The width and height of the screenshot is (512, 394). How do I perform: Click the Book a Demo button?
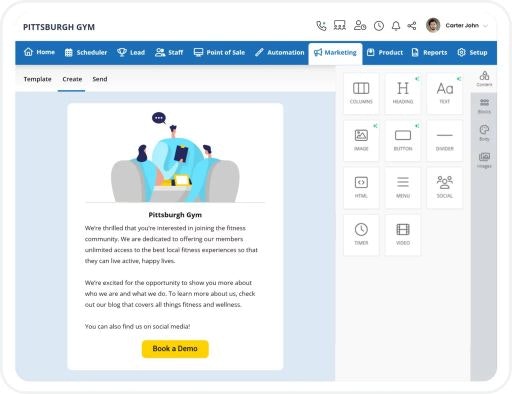tap(175, 349)
